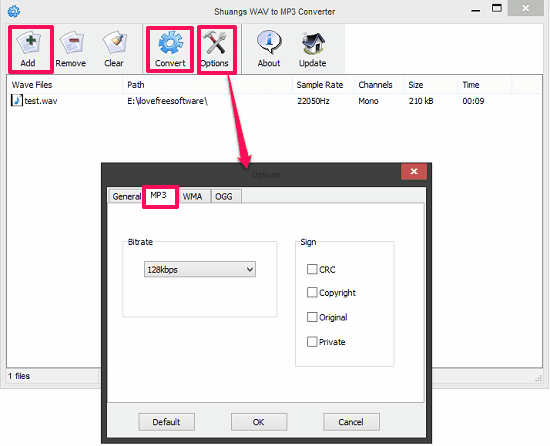This screenshot has width=550, height=446.
Task: Maximize the converter main window
Action: [x=497, y=8]
